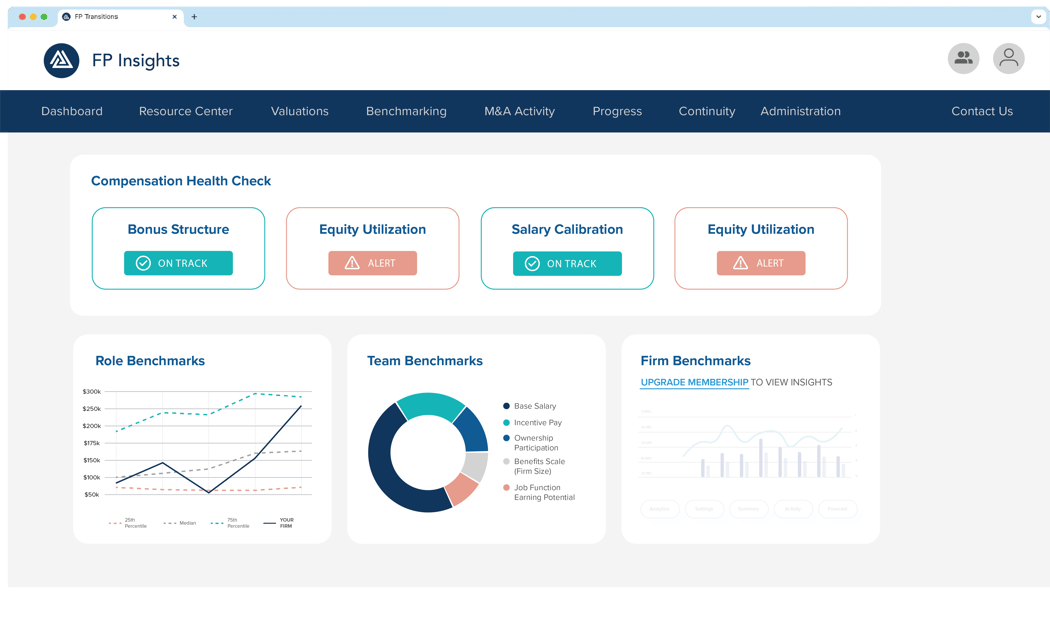The height and width of the screenshot is (640, 1050).
Task: Switch to the Dashboard menu item
Action: coord(71,111)
